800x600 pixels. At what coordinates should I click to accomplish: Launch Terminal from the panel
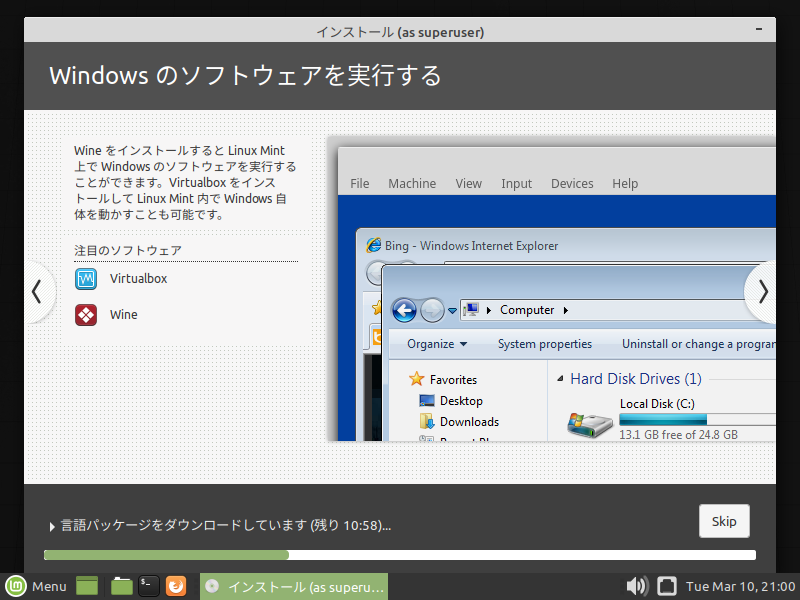pyautogui.click(x=149, y=586)
